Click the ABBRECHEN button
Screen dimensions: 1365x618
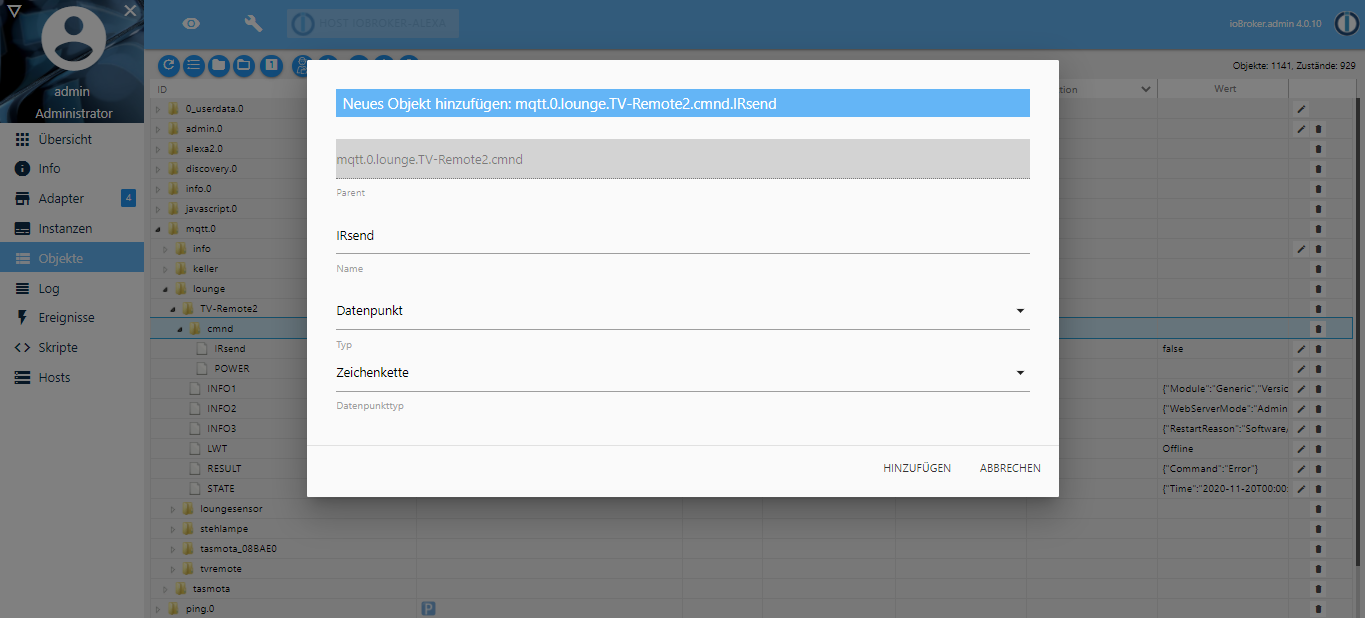tap(1010, 468)
